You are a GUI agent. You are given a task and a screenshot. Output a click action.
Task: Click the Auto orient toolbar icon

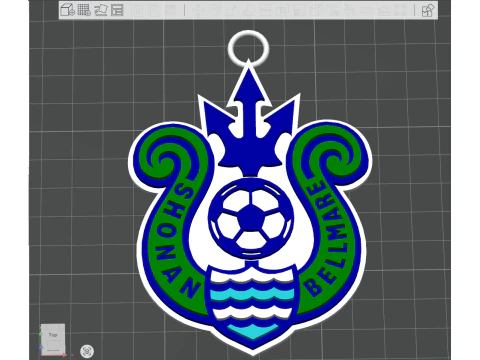[101, 10]
